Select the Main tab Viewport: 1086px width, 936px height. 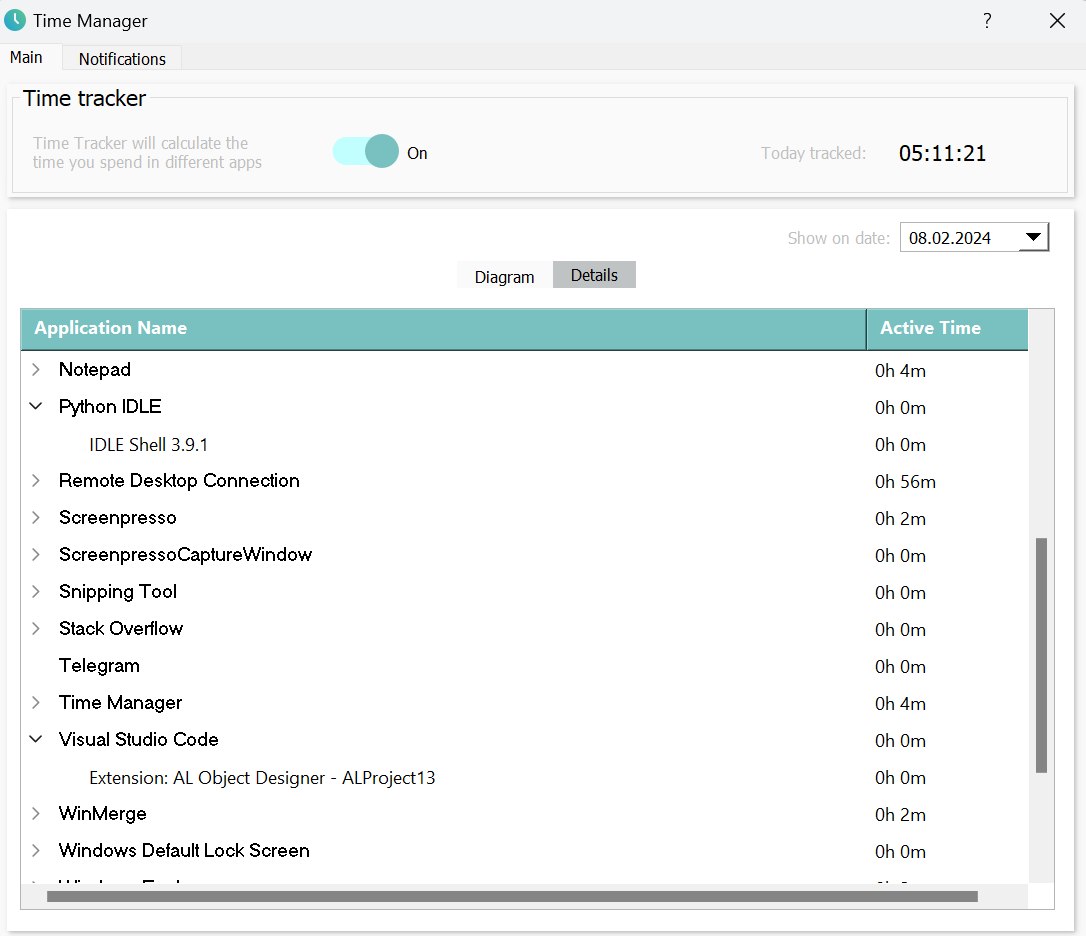click(27, 58)
